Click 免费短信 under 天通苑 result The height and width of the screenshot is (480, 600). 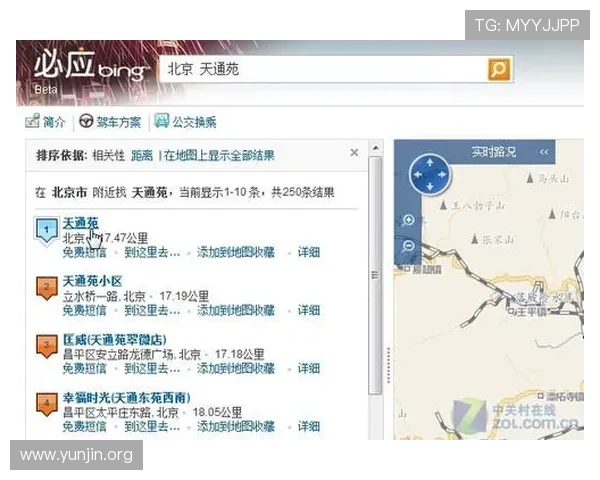pyautogui.click(x=85, y=253)
